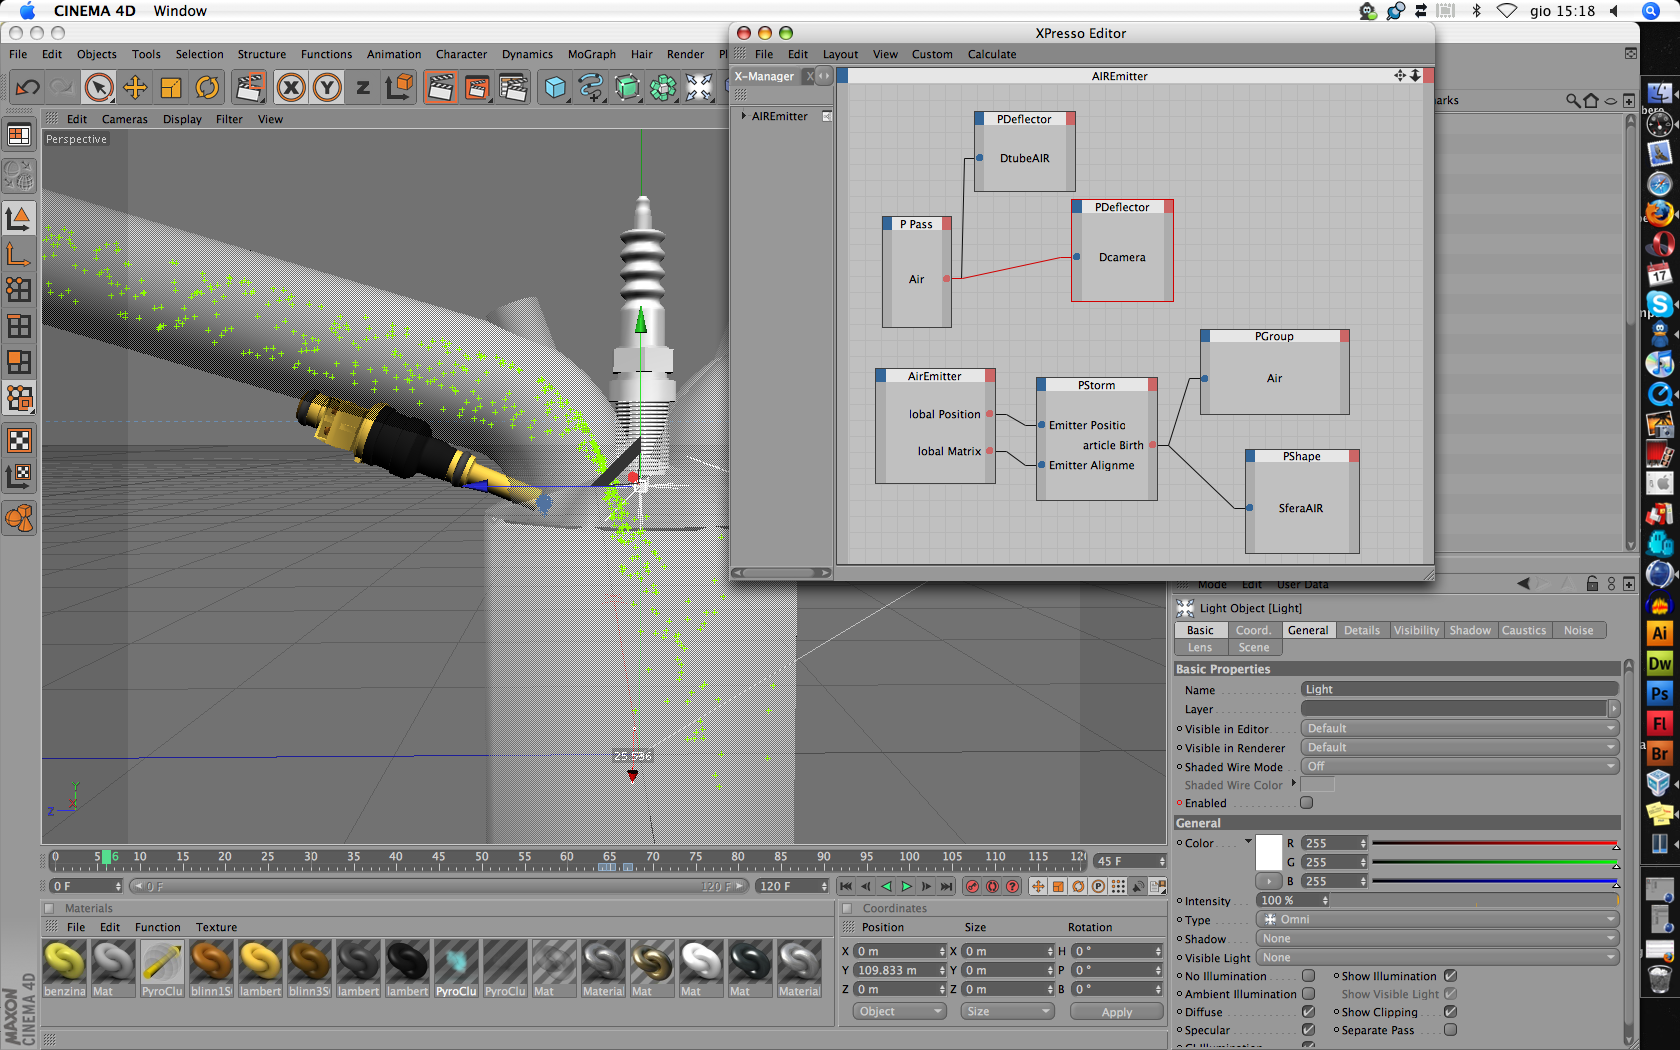The image size is (1680, 1050).
Task: Add a cube primitive object
Action: [555, 88]
